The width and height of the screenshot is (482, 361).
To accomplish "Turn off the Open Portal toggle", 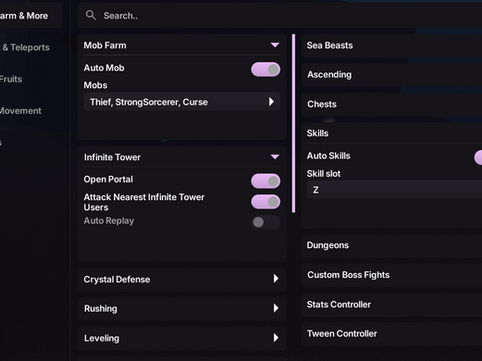I will 265,181.
